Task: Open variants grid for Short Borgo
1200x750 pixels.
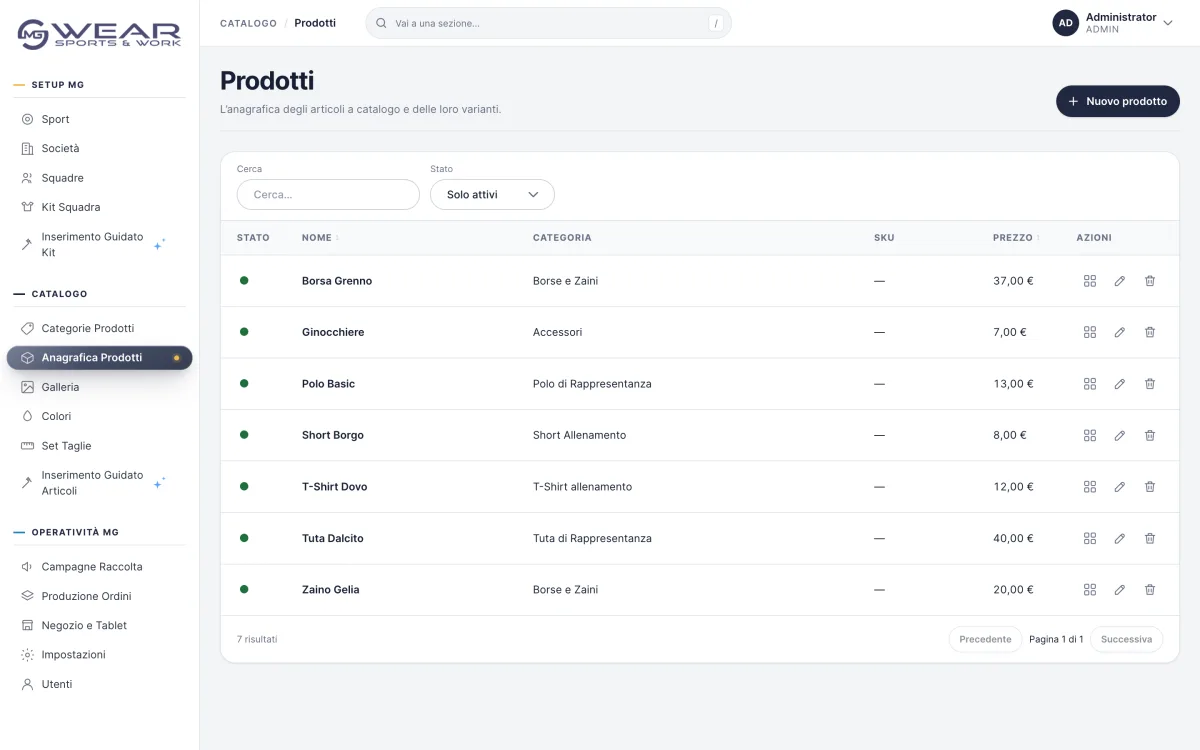Action: tap(1090, 435)
